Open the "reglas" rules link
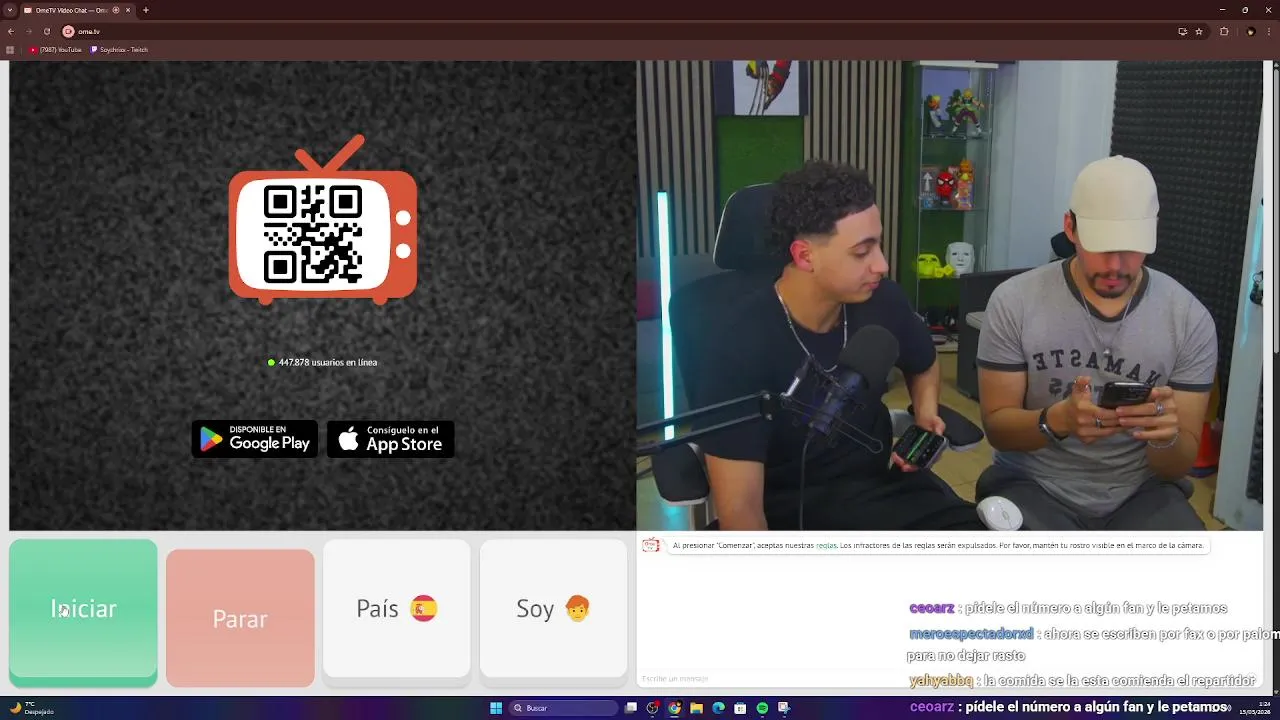The image size is (1280, 720). [826, 546]
